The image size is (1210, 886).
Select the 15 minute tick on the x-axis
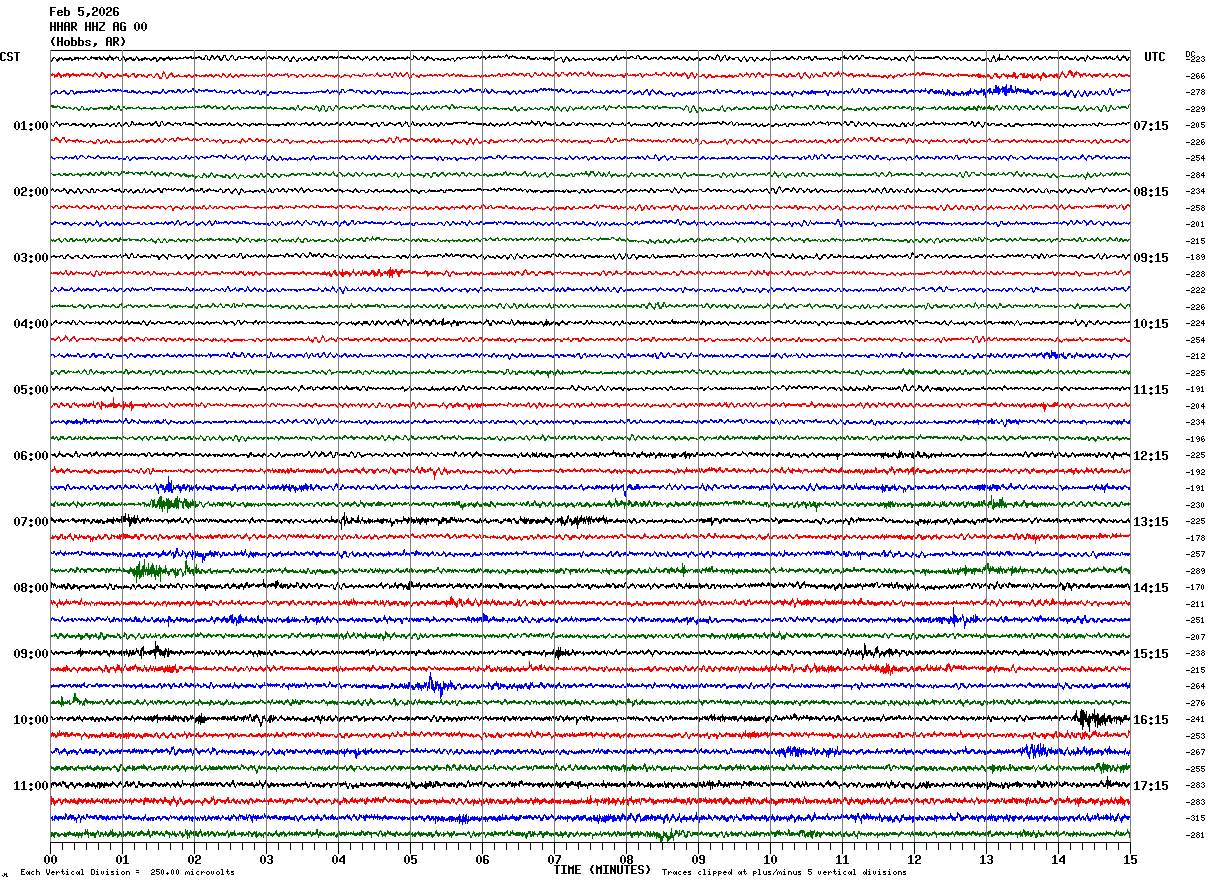[1129, 859]
